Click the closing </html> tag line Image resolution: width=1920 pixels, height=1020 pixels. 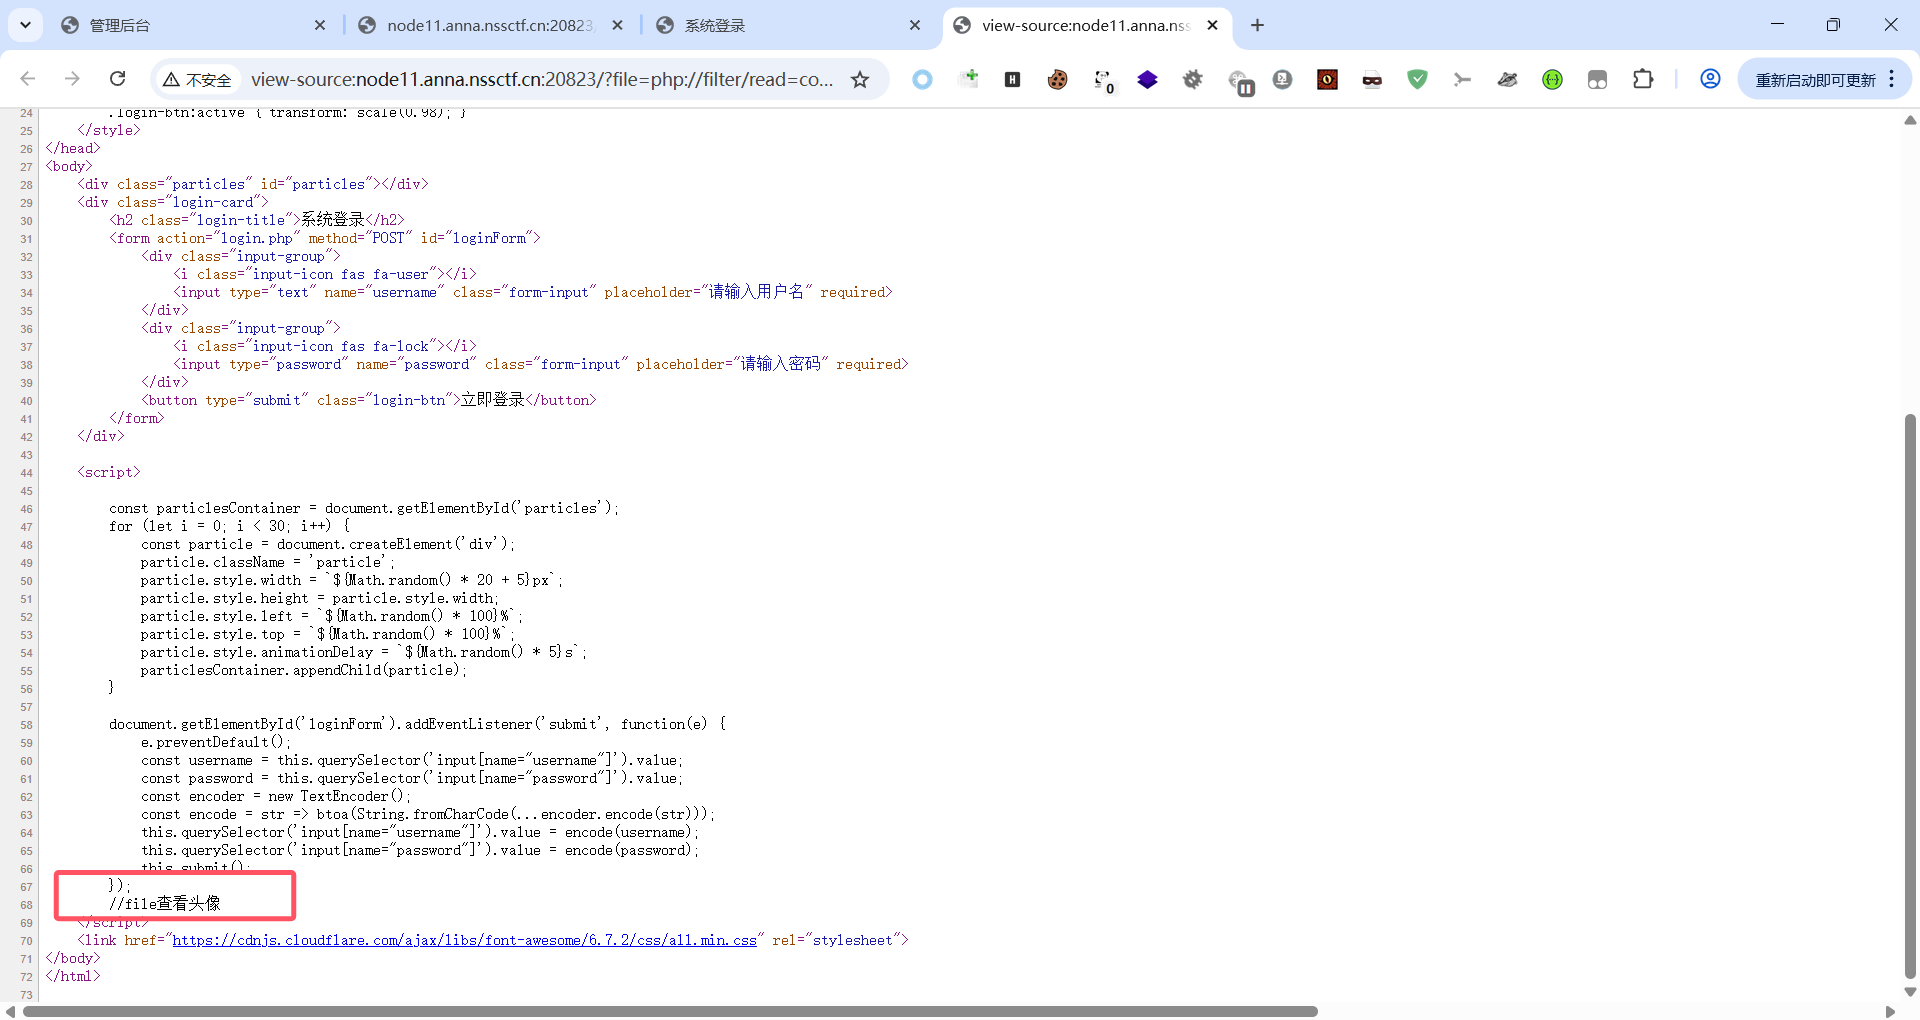(x=73, y=976)
